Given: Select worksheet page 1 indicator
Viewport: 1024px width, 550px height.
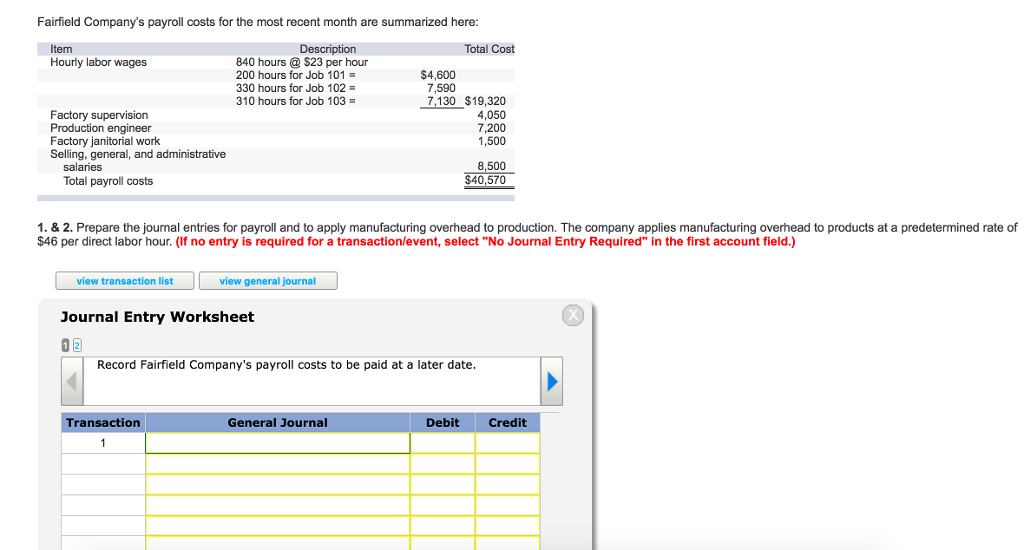Looking at the screenshot, I should click(x=65, y=345).
